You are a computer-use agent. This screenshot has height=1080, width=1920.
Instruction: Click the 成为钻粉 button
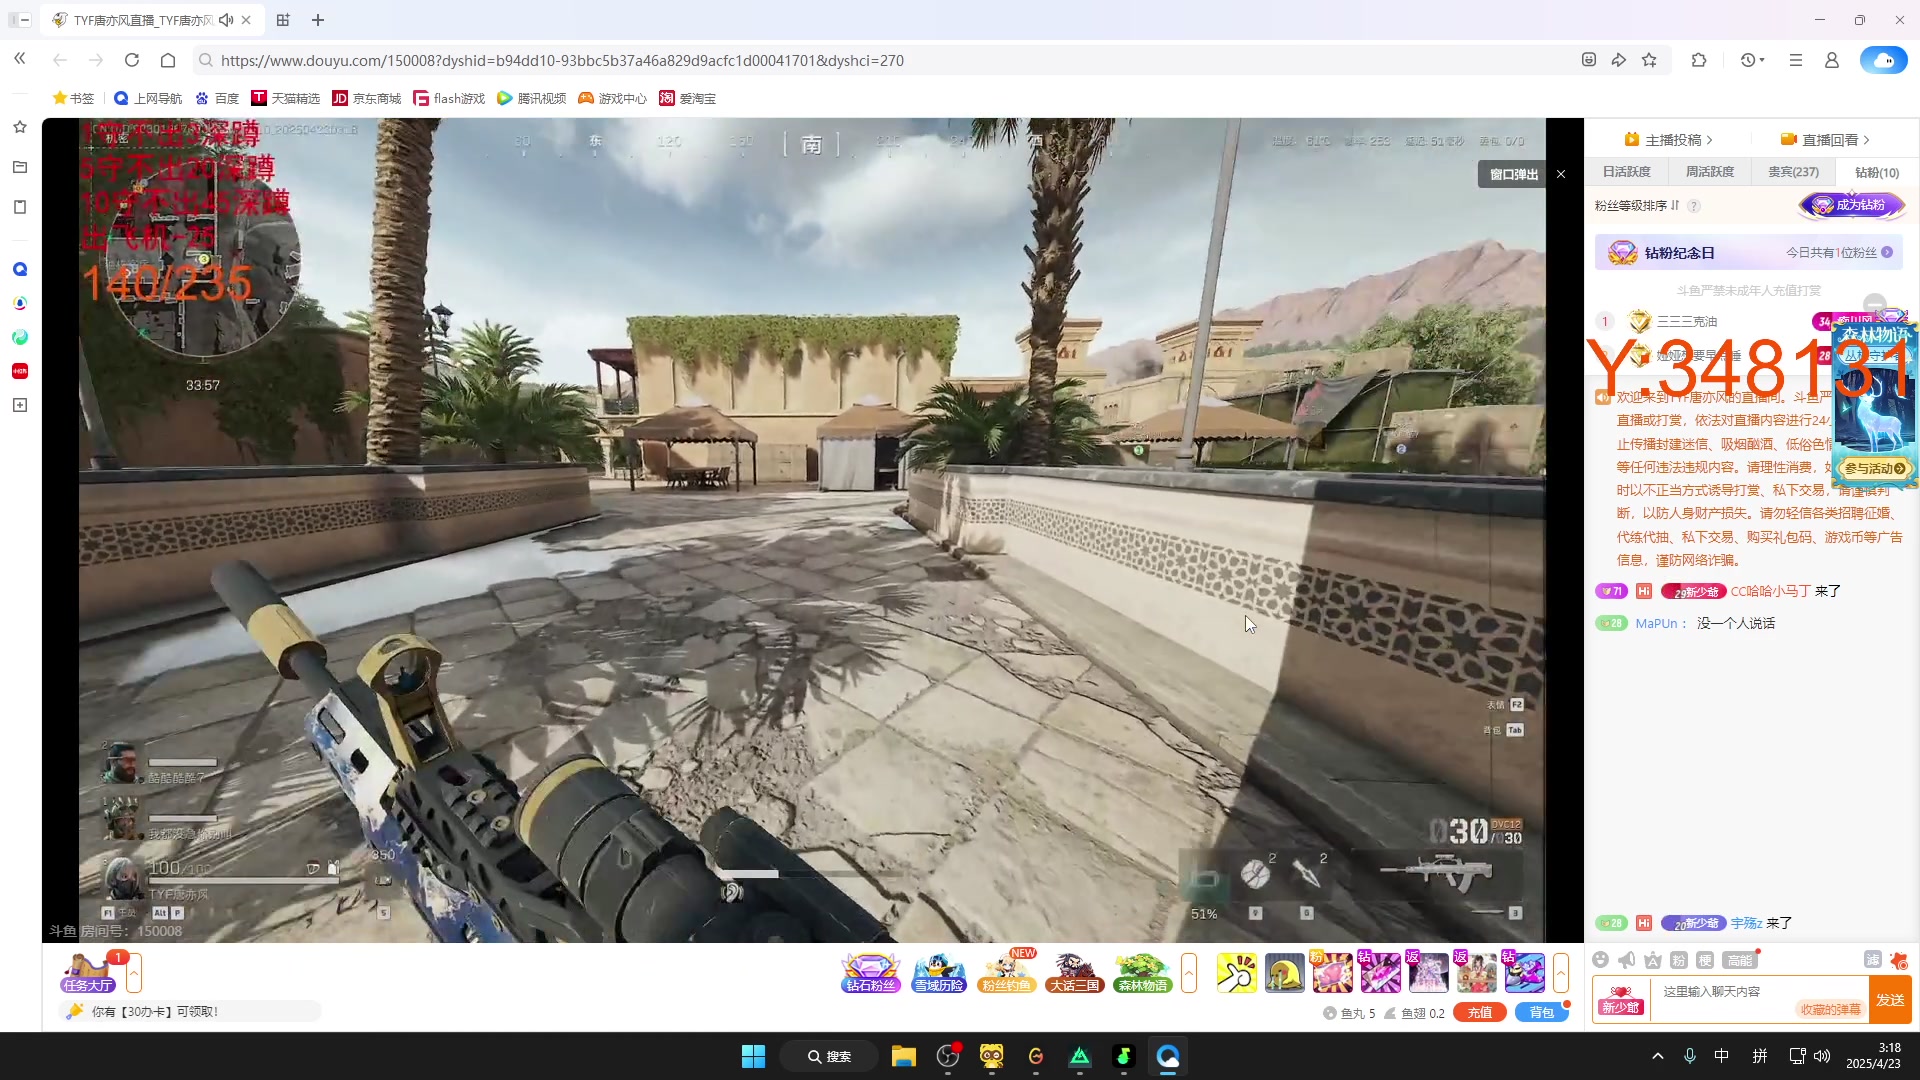tap(1852, 205)
